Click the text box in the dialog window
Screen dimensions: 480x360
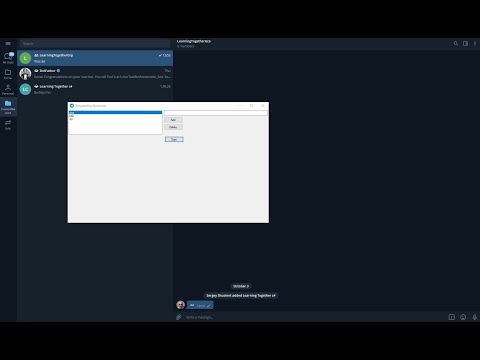click(216, 113)
